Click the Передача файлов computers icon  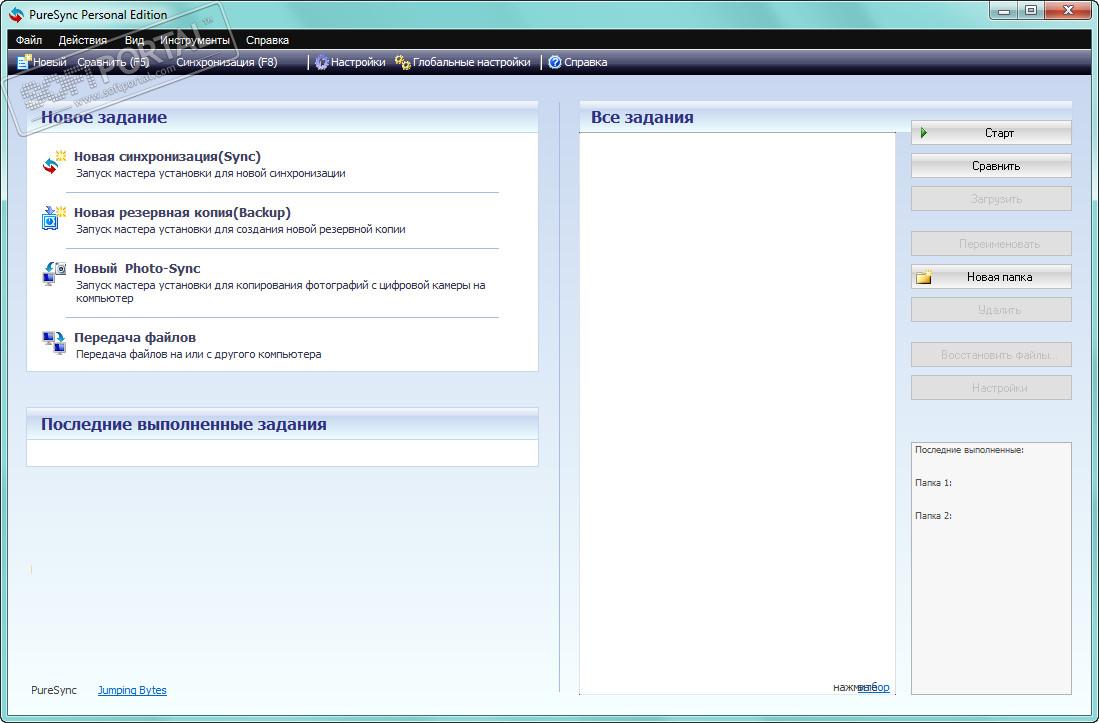[53, 343]
